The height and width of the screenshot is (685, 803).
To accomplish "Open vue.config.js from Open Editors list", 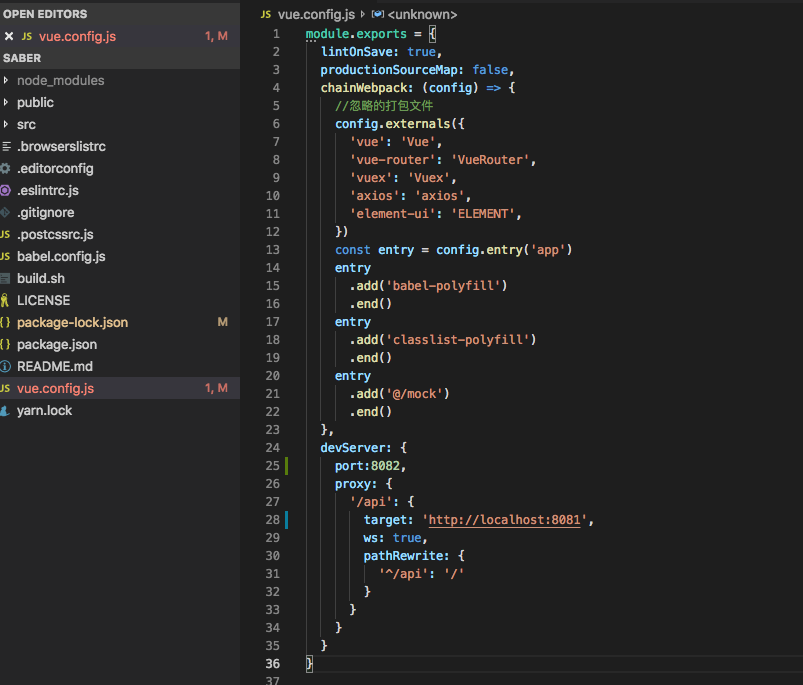I will tap(78, 36).
